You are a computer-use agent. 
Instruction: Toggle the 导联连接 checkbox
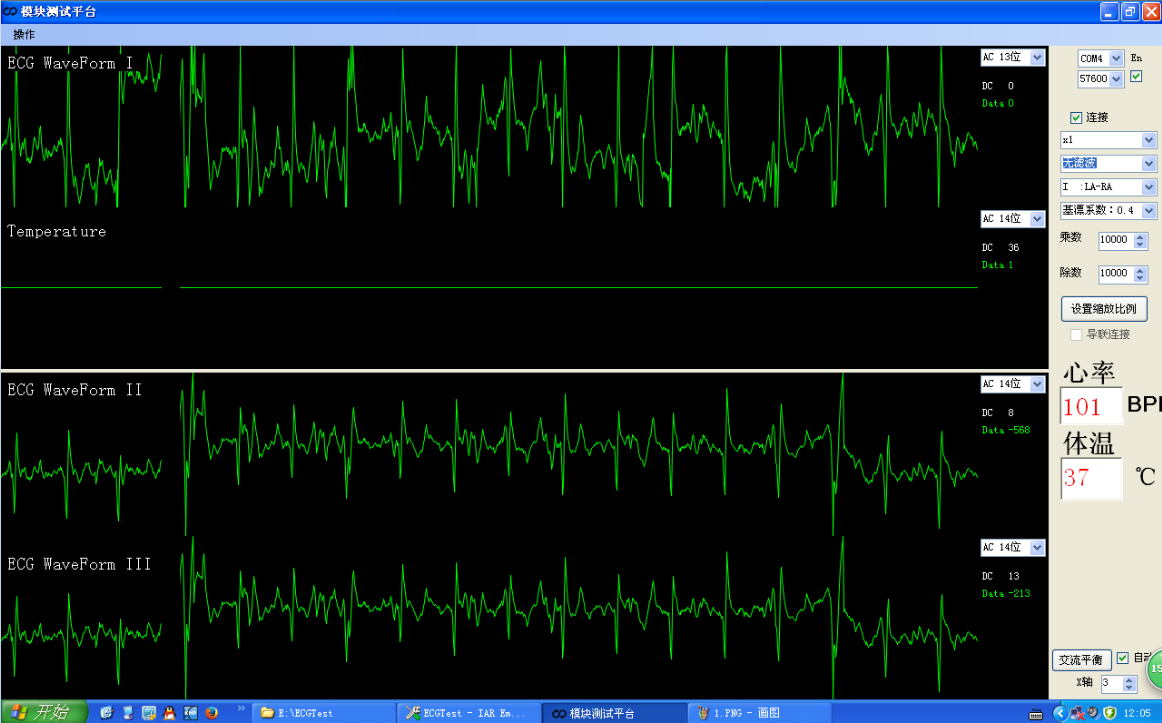click(1076, 335)
